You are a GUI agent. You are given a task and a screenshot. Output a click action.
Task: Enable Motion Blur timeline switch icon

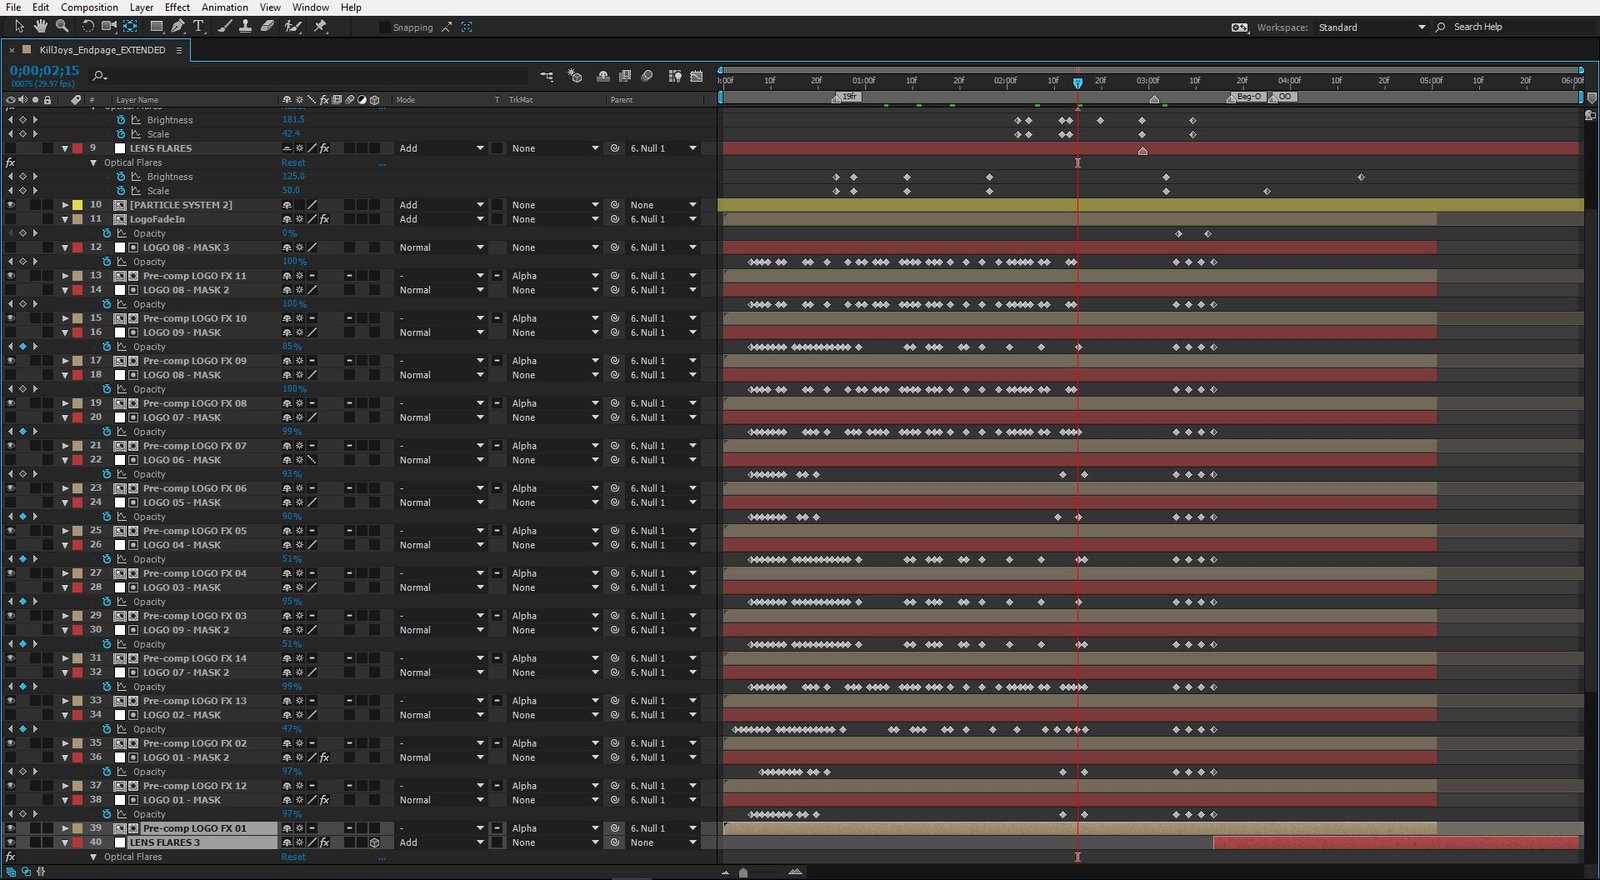tap(647, 76)
